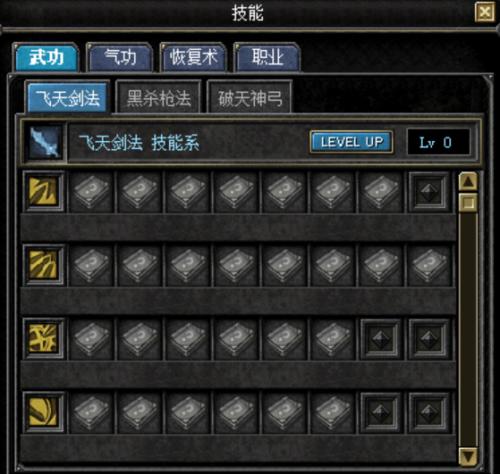Close the 技能 window
This screenshot has height=474, width=500.
coord(485,12)
